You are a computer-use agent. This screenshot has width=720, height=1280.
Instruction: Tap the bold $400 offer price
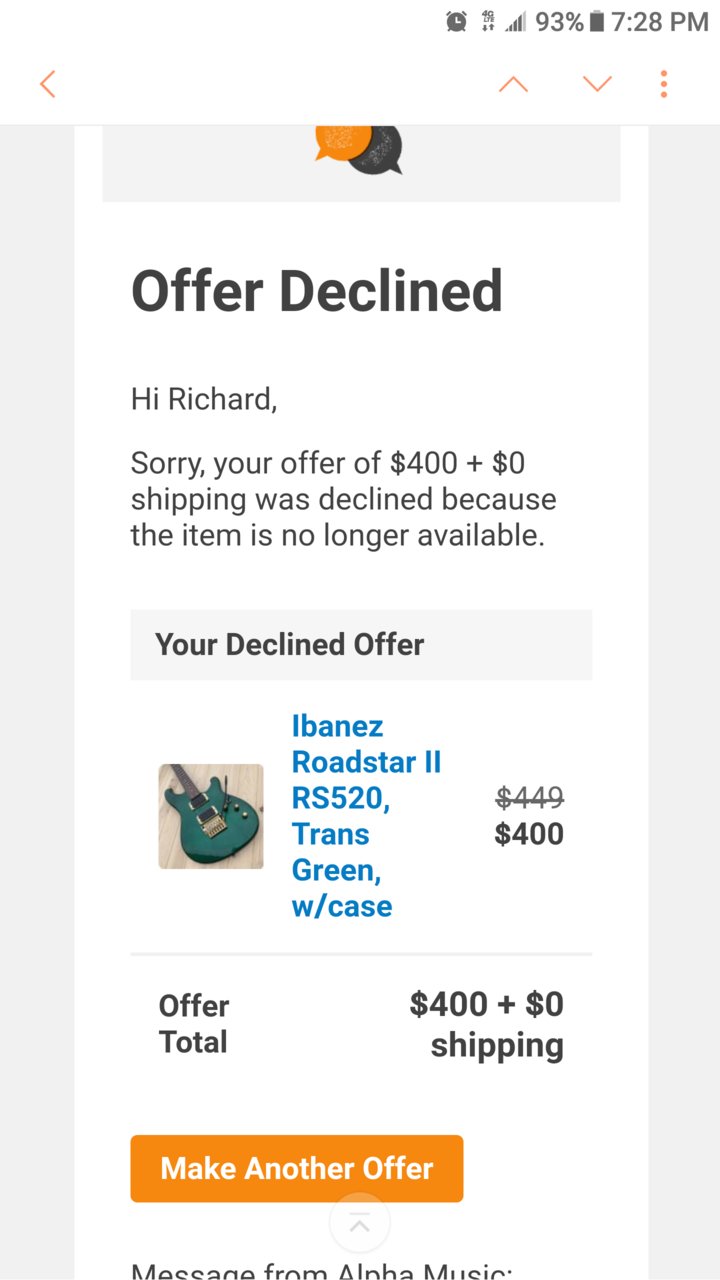[x=529, y=834]
